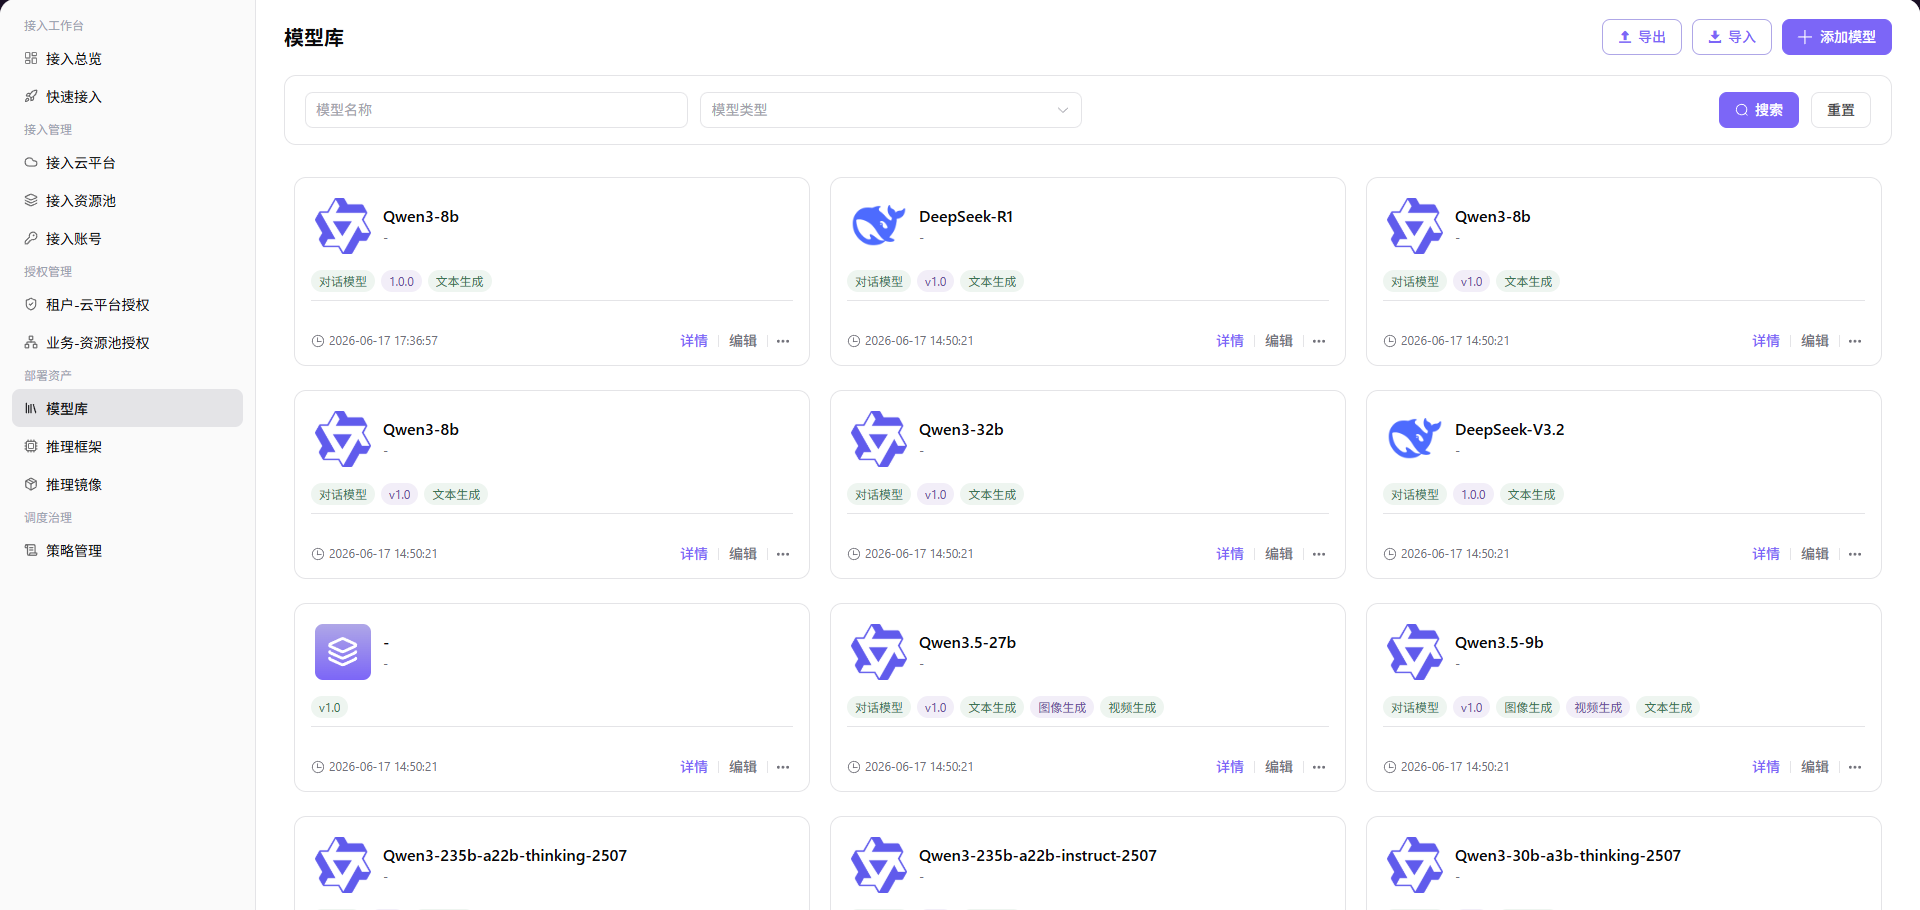
Task: Add a model with 添加模型
Action: click(x=1837, y=37)
